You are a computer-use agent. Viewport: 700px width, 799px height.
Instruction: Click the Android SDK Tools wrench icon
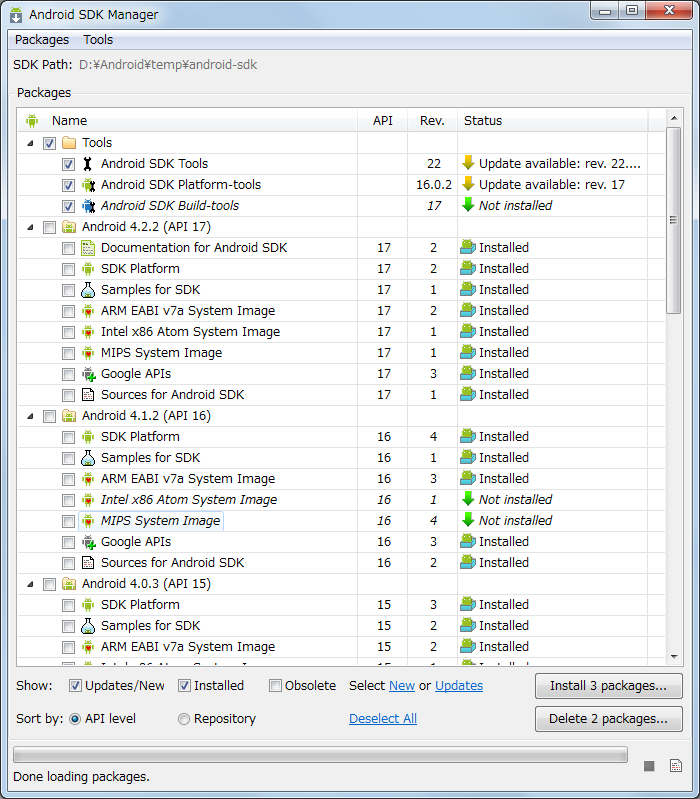click(88, 164)
